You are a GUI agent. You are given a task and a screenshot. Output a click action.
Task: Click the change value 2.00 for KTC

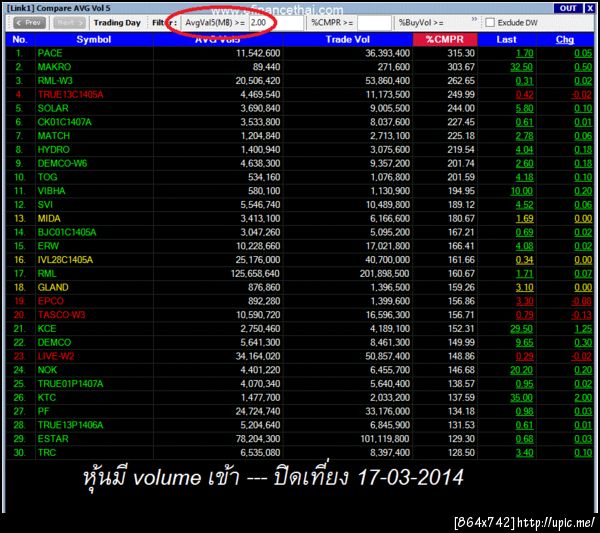point(583,398)
